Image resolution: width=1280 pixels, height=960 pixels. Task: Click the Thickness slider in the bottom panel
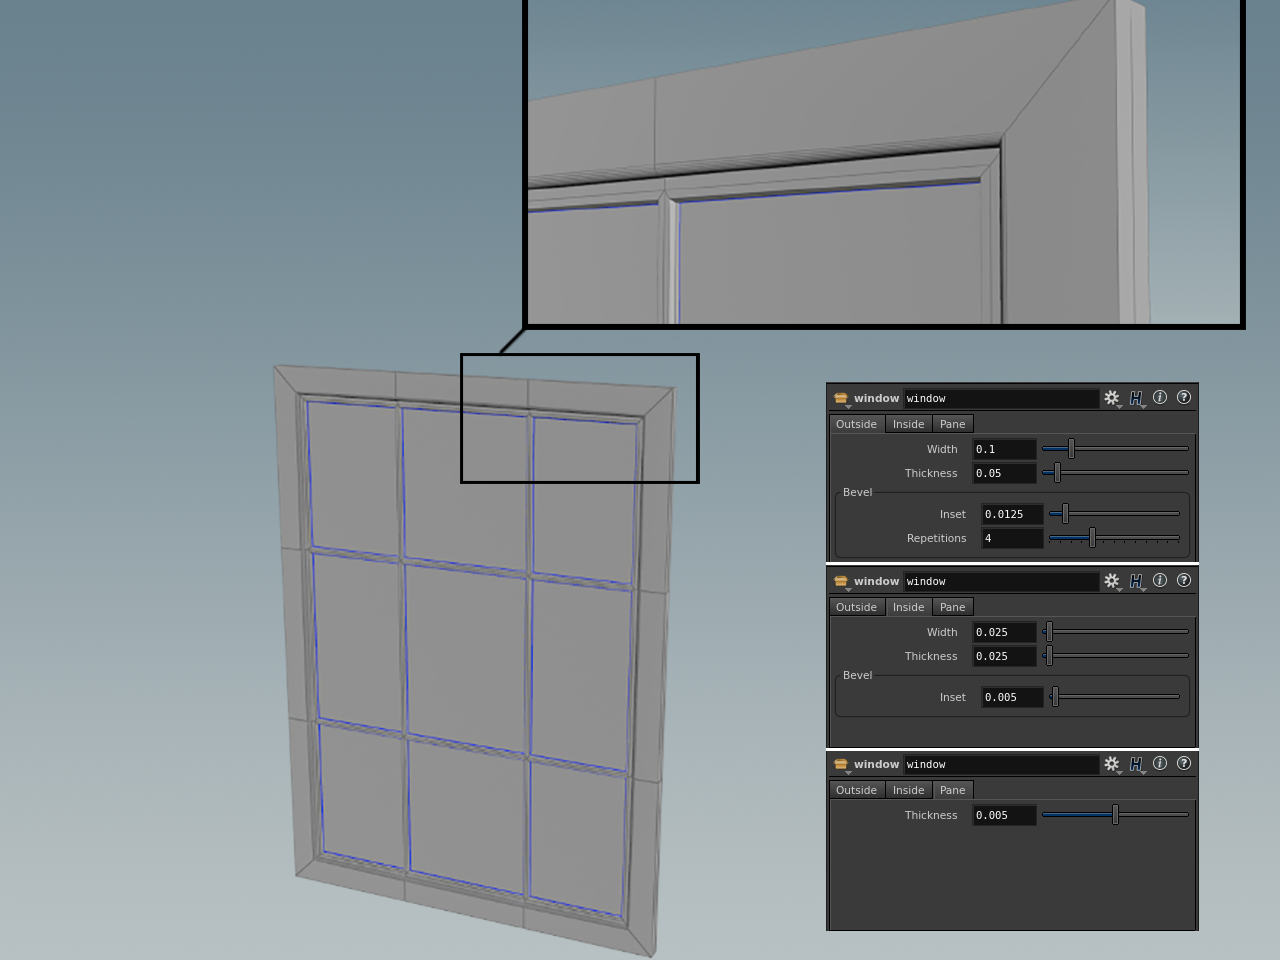click(x=1115, y=815)
